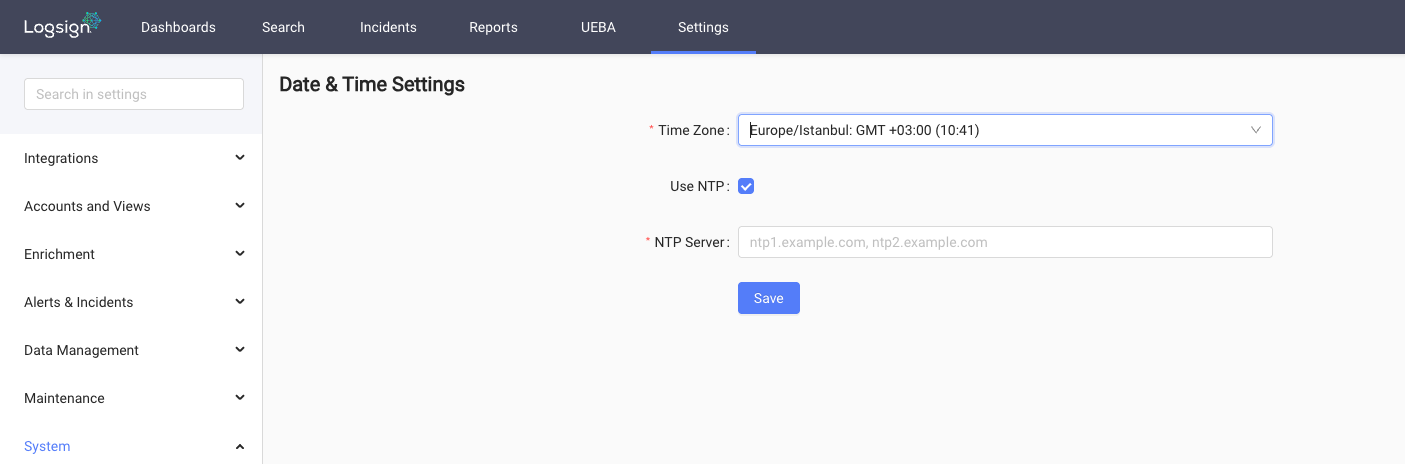Expand the Enrichment section chevron
Image resolution: width=1405 pixels, height=464 pixels.
pos(240,254)
